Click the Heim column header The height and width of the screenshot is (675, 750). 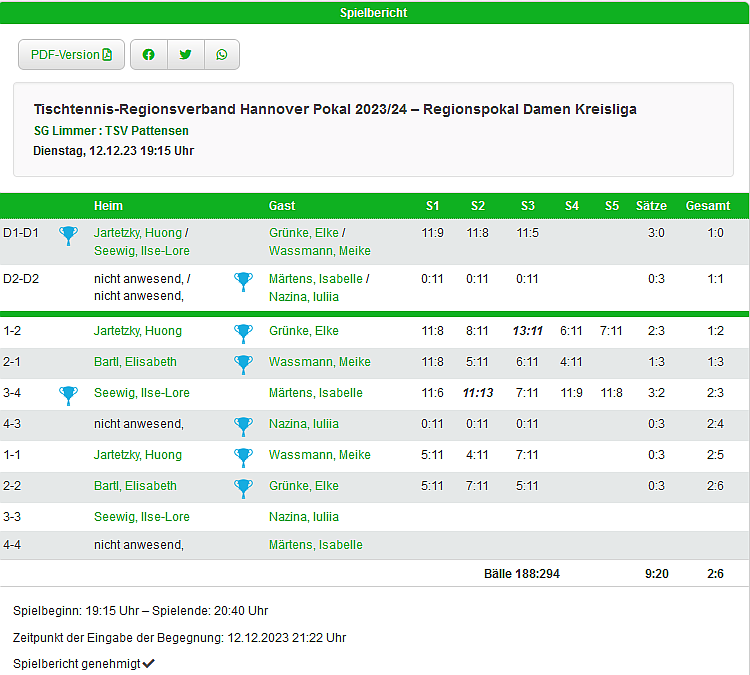pyautogui.click(x=108, y=206)
